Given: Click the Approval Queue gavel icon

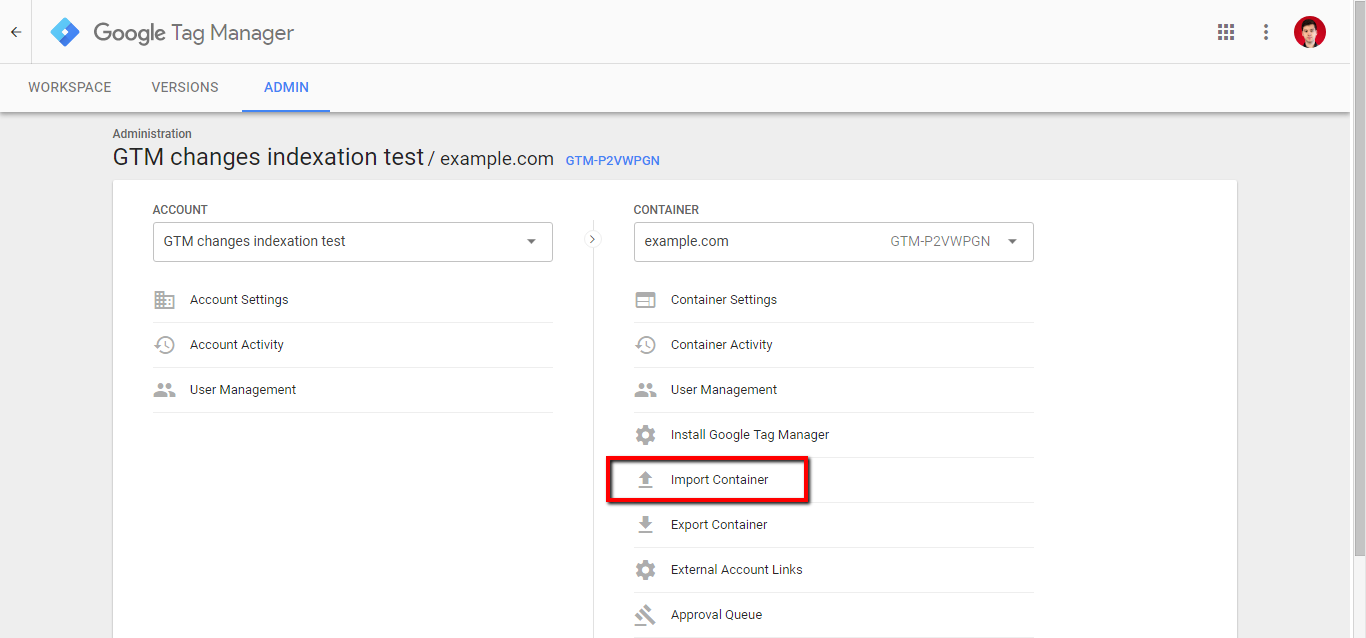Looking at the screenshot, I should [x=646, y=615].
